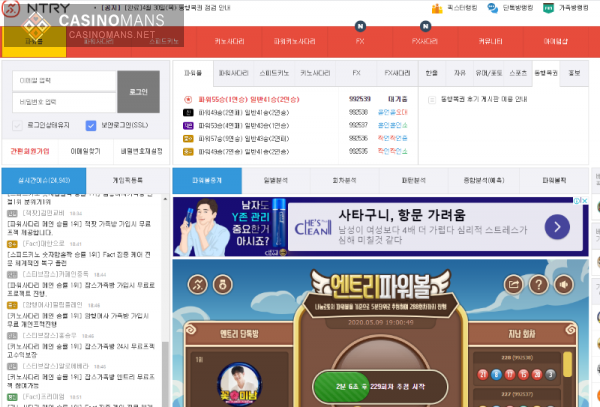Open 동행복권 후기 게시판 notice link
The height and width of the screenshot is (407, 600).
(x=484, y=99)
